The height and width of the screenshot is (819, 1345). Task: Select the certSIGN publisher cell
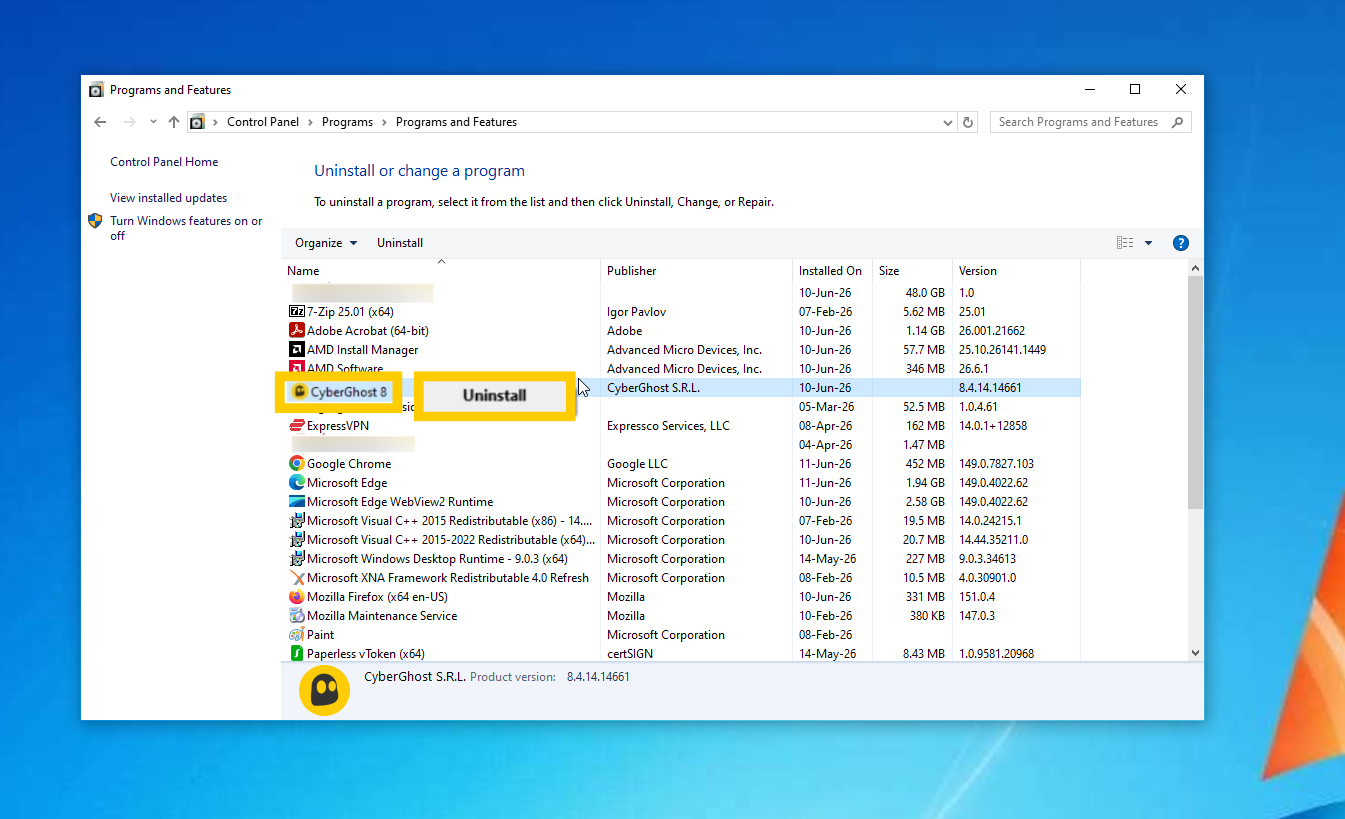pos(628,654)
